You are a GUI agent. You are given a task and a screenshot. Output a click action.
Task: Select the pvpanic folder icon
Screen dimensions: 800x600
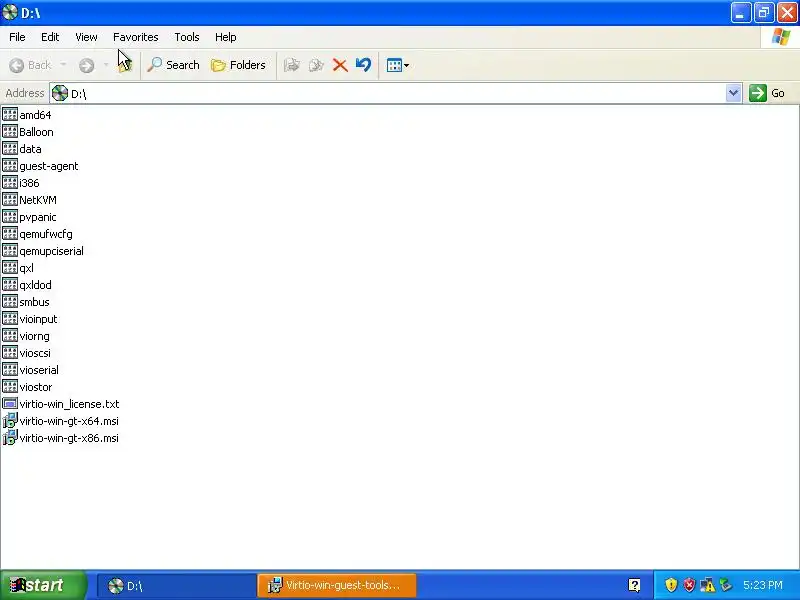pos(10,217)
